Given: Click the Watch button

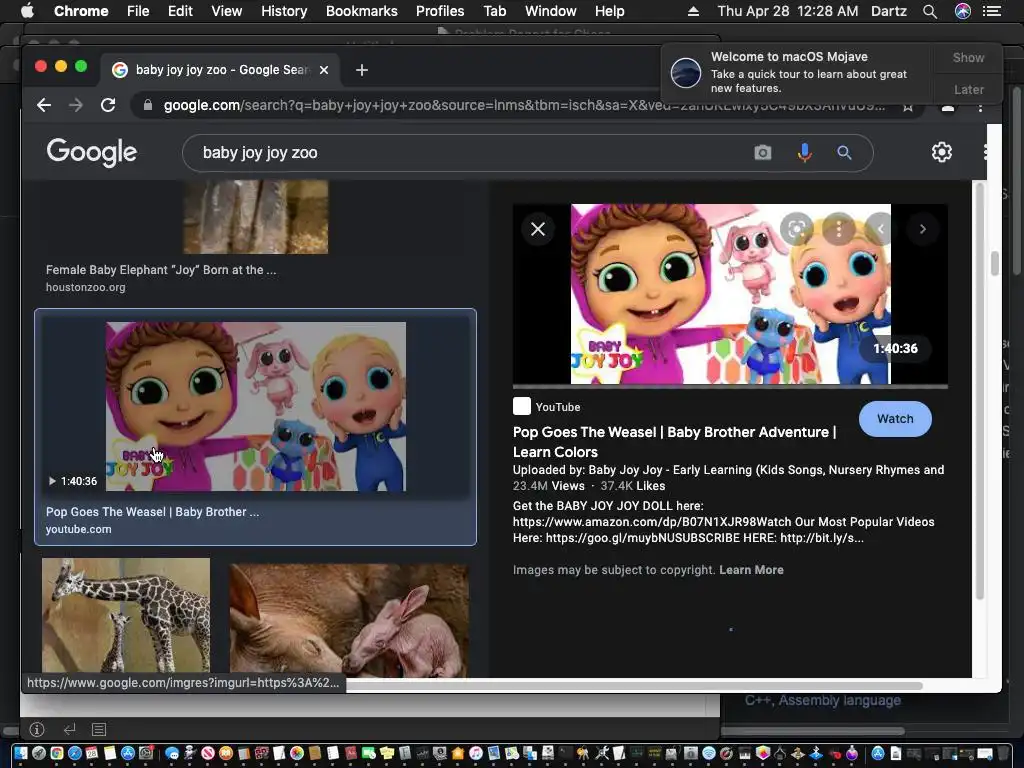Looking at the screenshot, I should coord(895,419).
